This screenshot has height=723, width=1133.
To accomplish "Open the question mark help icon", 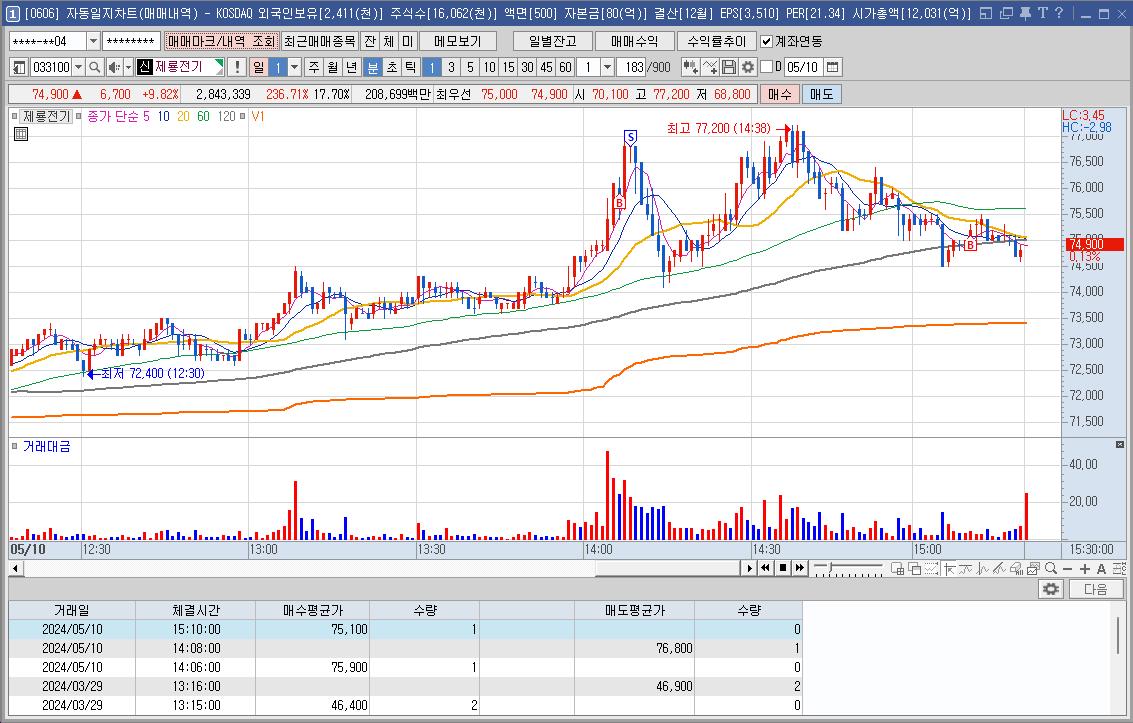I will [1059, 13].
